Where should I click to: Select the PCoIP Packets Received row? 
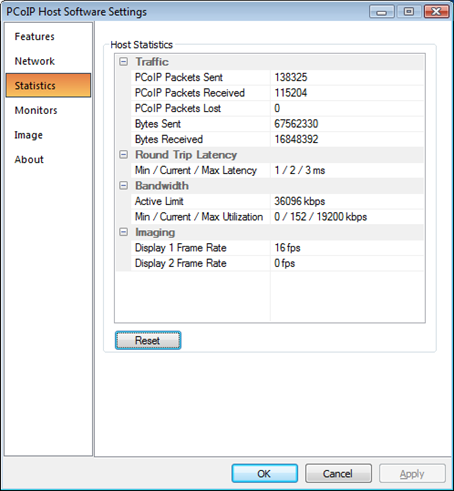point(278,93)
